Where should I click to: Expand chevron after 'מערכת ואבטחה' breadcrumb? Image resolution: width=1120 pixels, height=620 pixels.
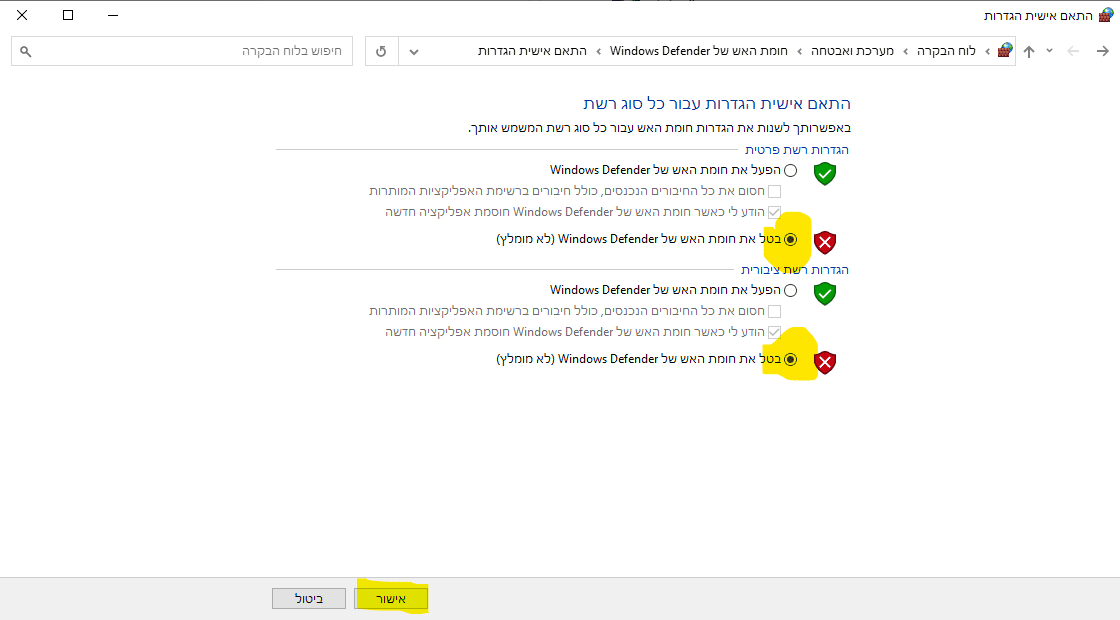tap(799, 51)
